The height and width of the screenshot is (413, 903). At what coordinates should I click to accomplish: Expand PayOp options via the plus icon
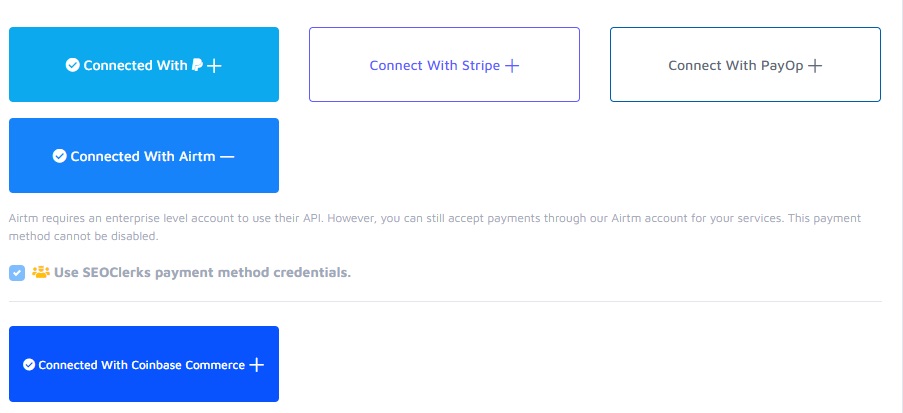click(x=815, y=66)
